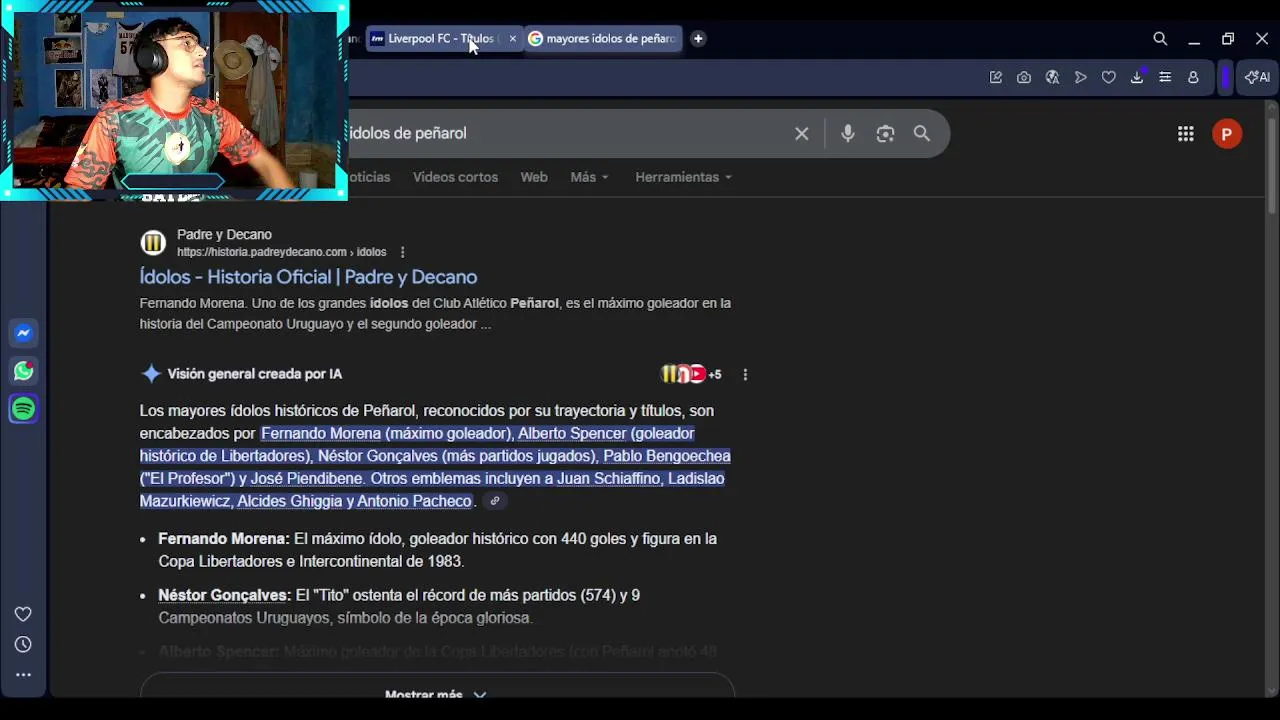Select Videos cortos search filter

(x=455, y=177)
